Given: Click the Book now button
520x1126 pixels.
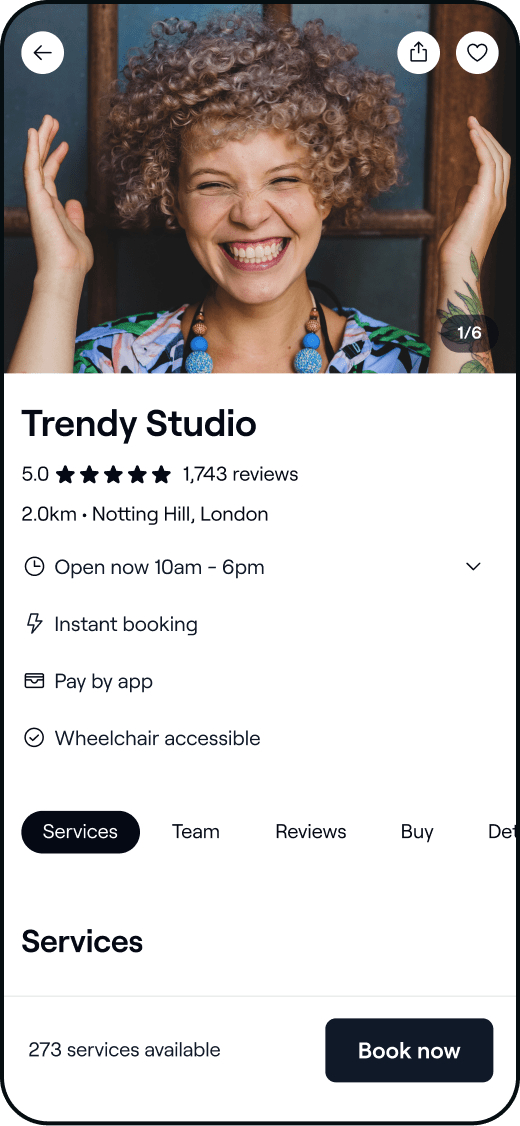Looking at the screenshot, I should point(409,1050).
